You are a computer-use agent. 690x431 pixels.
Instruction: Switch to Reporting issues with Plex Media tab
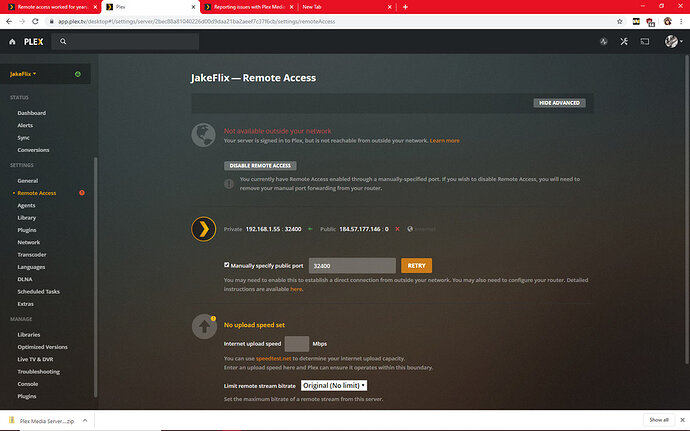point(250,7)
